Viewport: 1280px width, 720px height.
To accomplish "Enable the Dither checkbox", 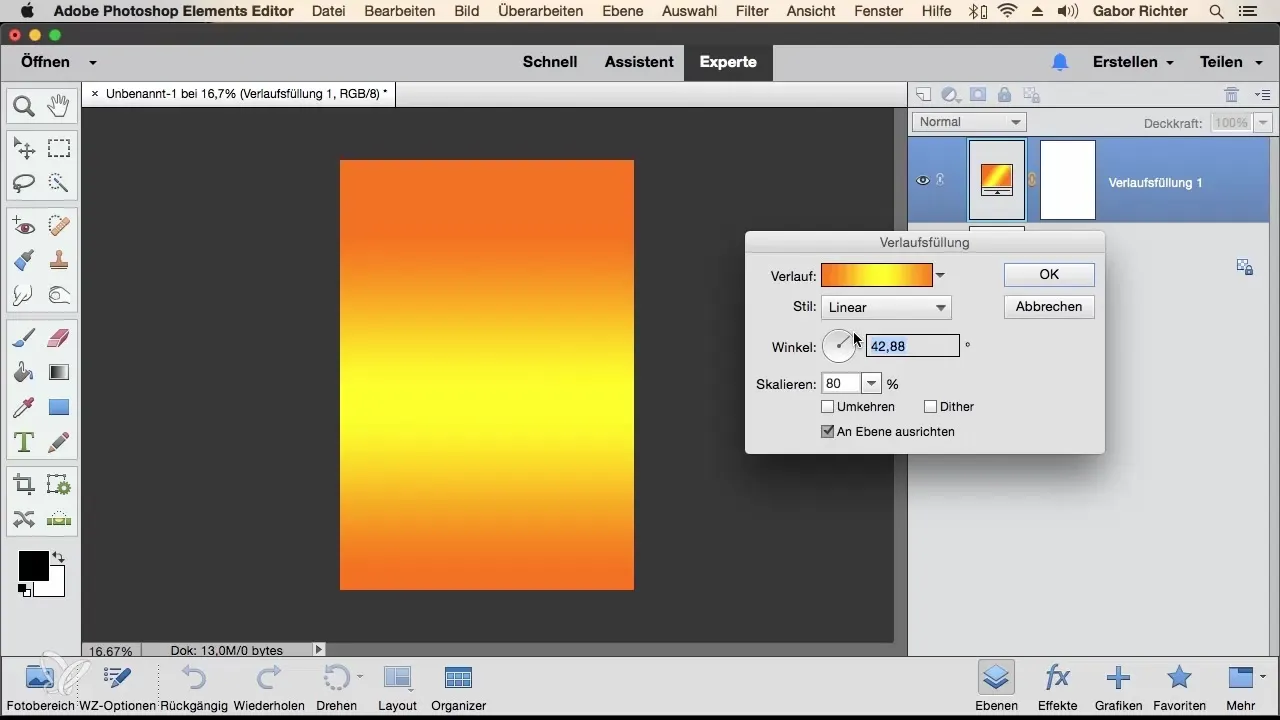I will [x=931, y=407].
